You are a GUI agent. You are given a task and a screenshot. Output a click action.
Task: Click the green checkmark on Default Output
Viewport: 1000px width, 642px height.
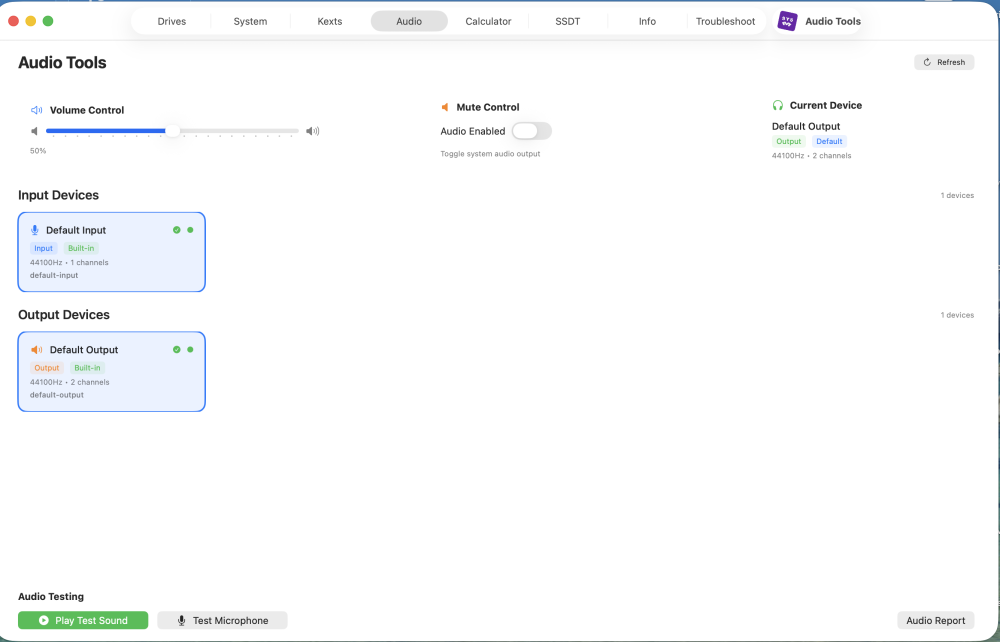(x=177, y=349)
